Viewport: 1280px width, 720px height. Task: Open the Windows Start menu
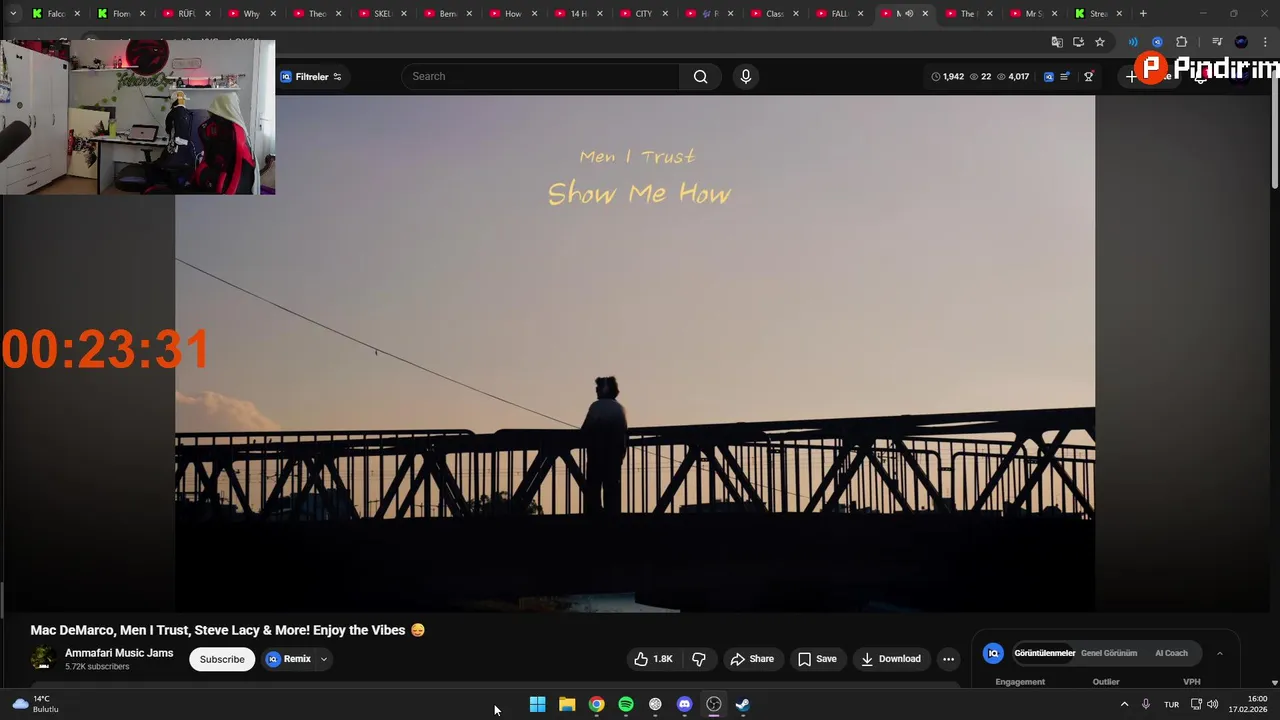tap(537, 705)
